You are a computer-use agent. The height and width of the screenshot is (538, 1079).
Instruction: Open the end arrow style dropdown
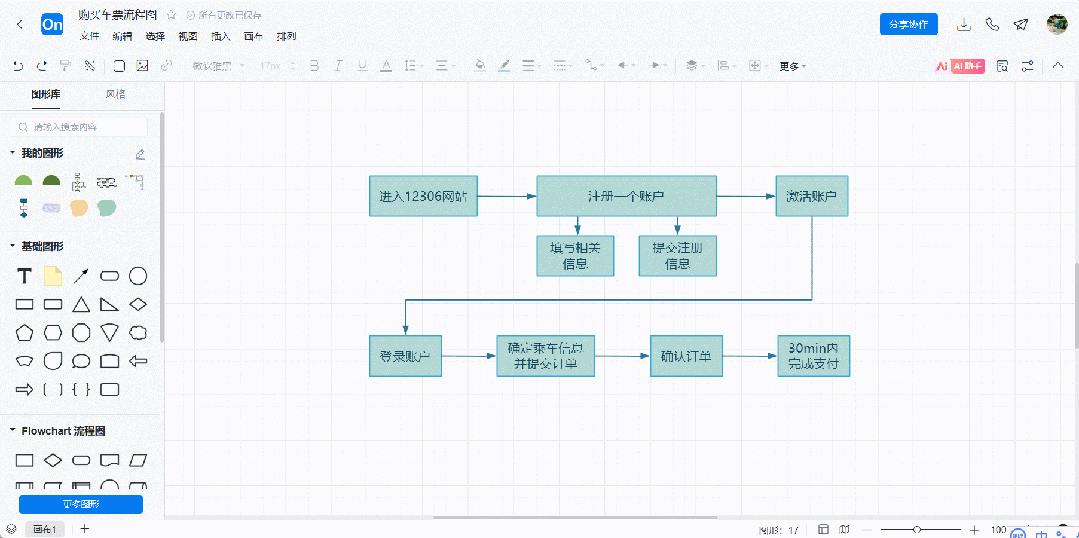(x=659, y=66)
